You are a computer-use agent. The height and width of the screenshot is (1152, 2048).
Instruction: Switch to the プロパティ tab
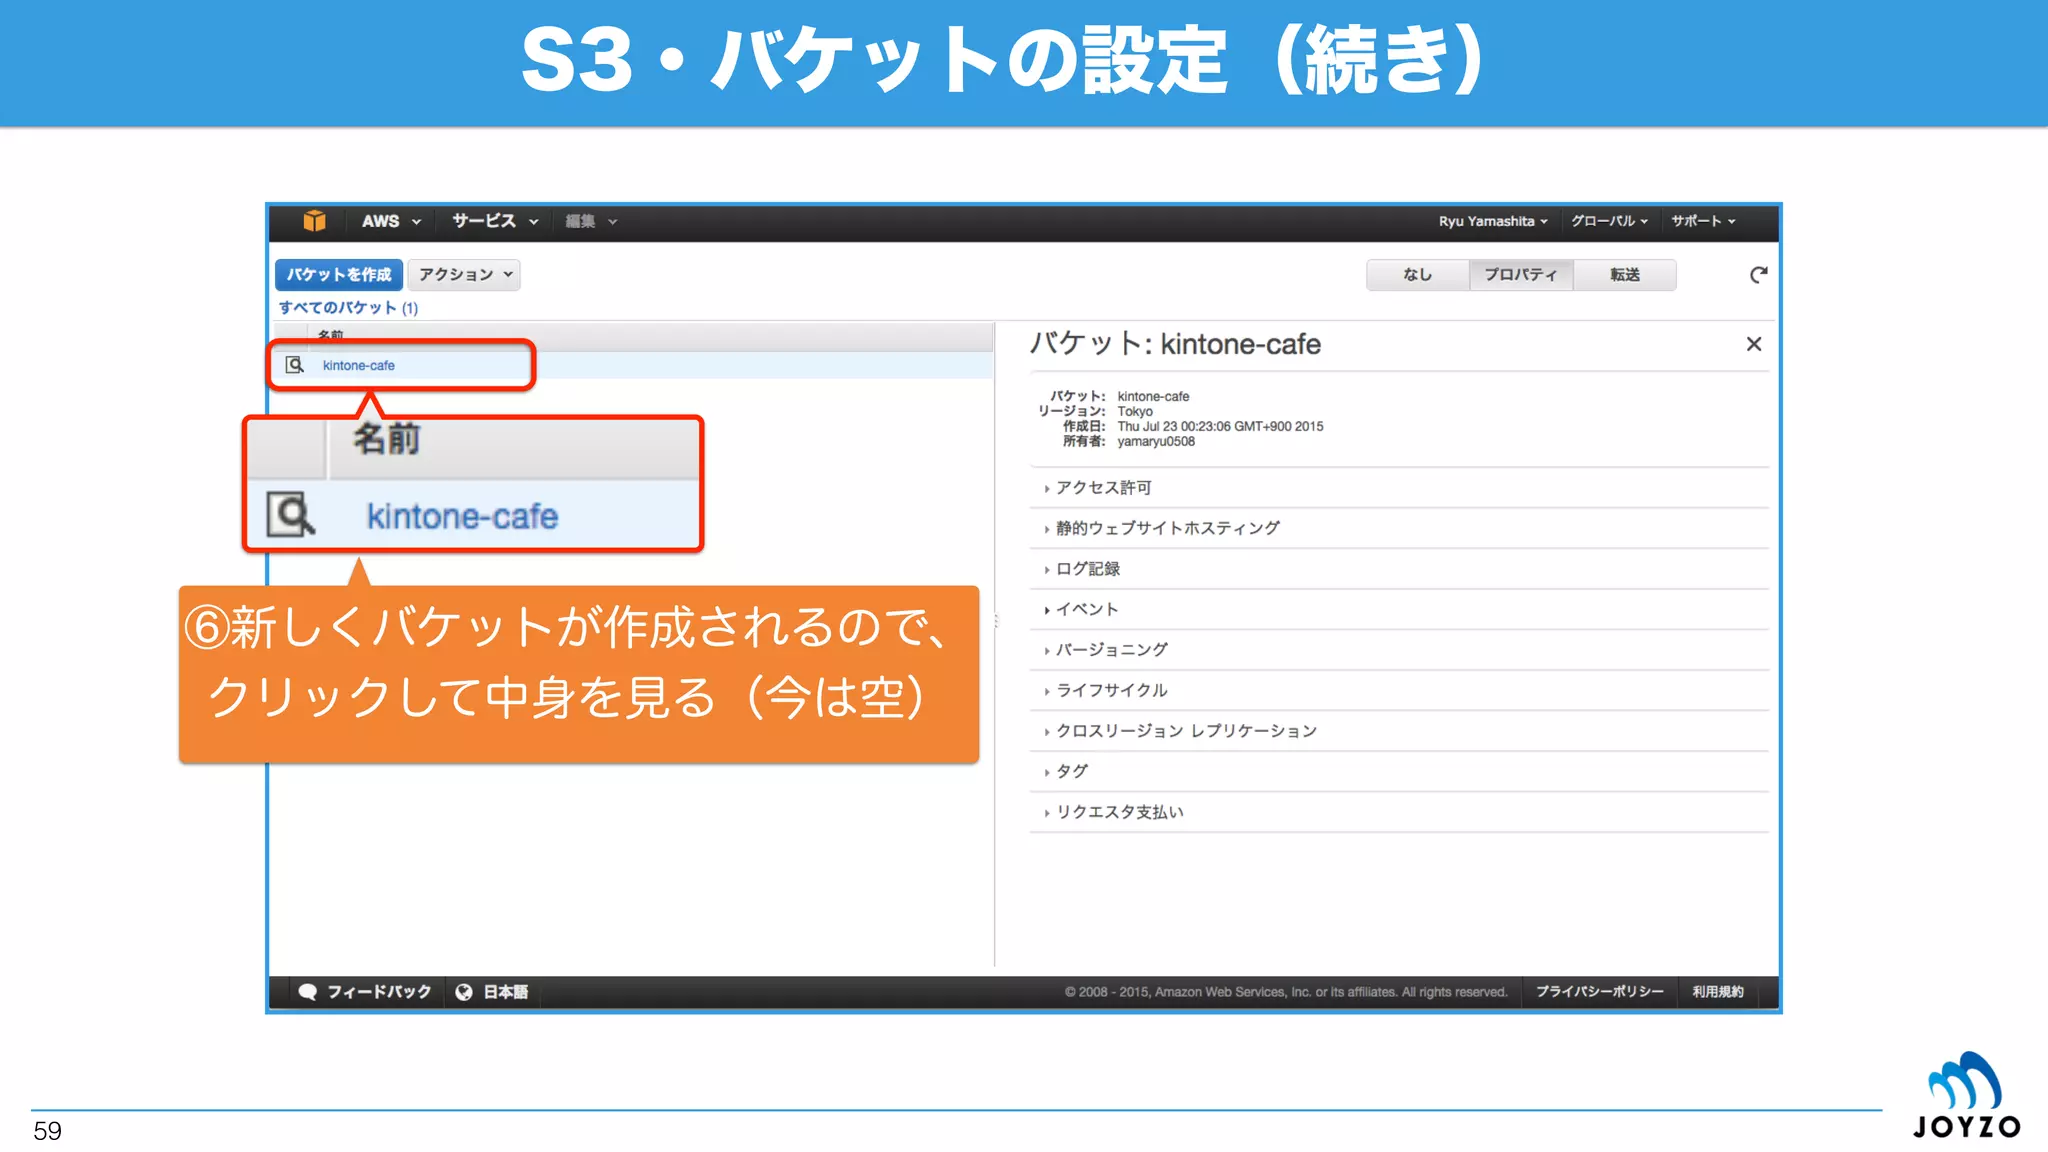coord(1520,275)
